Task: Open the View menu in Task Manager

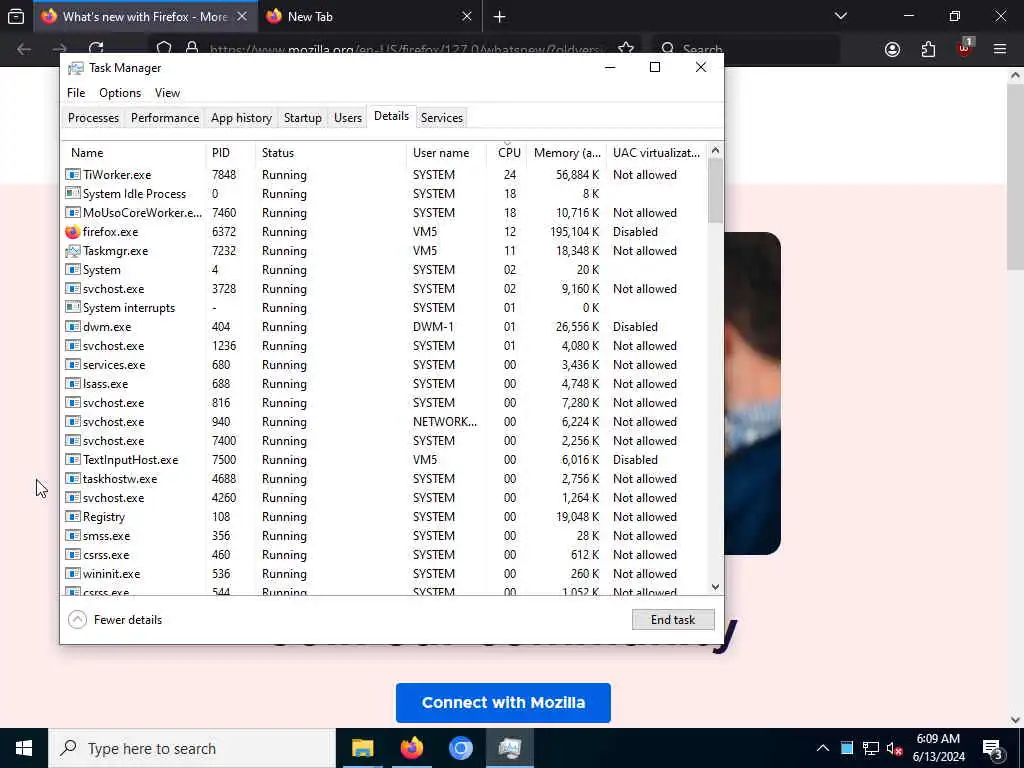Action: (167, 93)
